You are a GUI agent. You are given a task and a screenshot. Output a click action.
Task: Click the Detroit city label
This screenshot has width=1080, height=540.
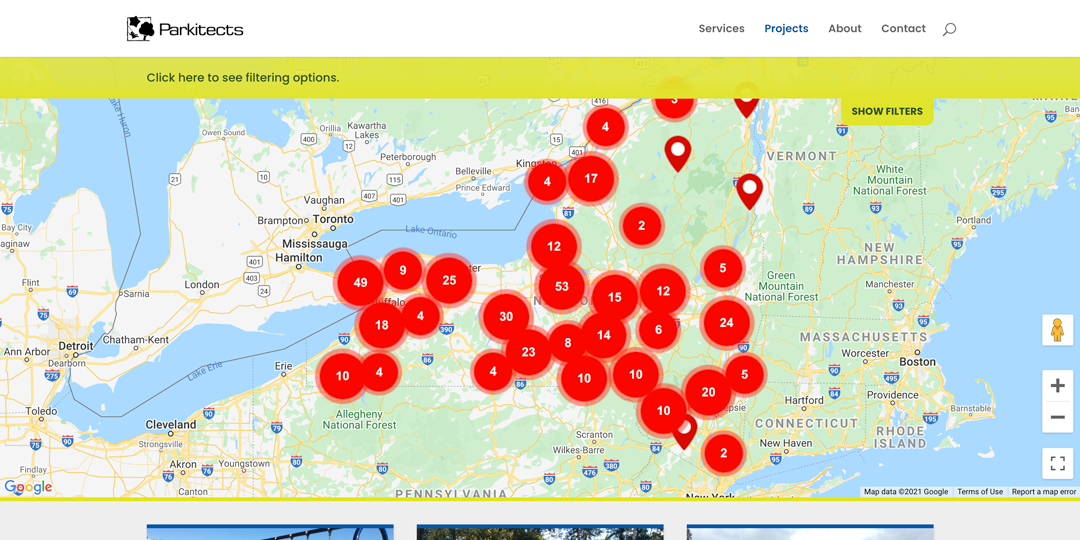coord(75,345)
